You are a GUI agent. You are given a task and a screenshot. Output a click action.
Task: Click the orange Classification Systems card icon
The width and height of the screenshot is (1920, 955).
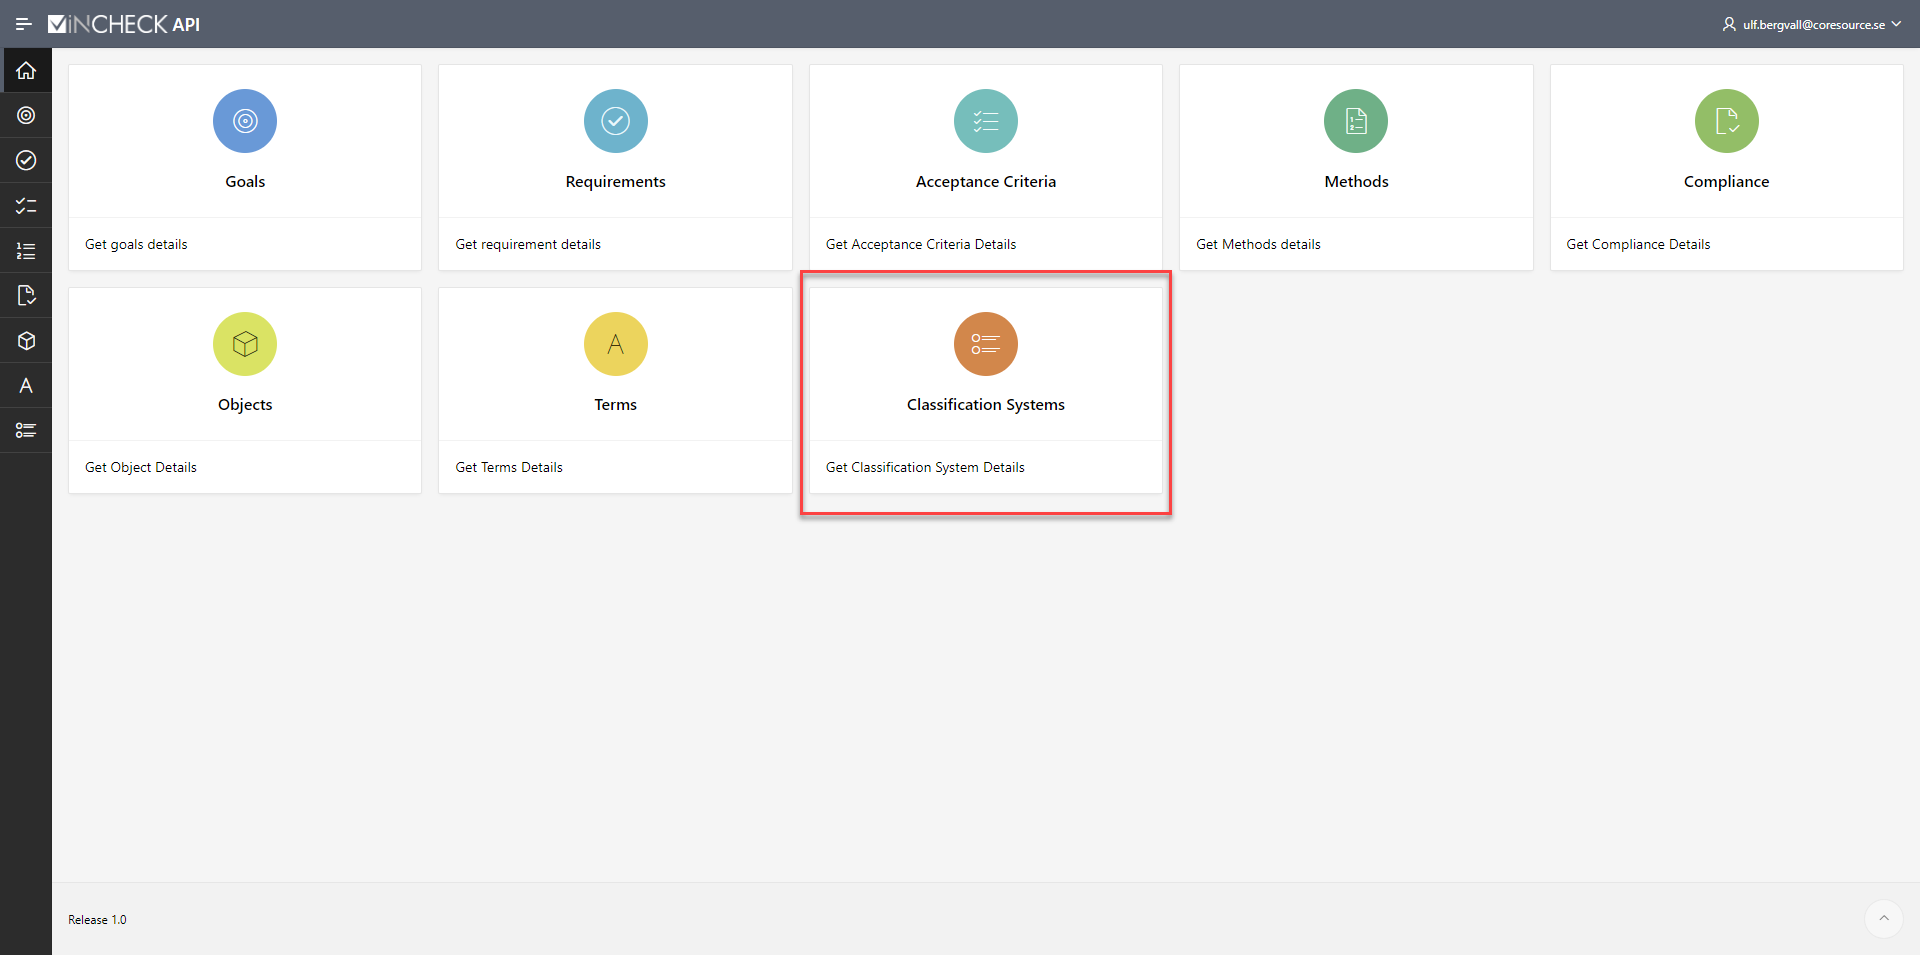click(985, 344)
